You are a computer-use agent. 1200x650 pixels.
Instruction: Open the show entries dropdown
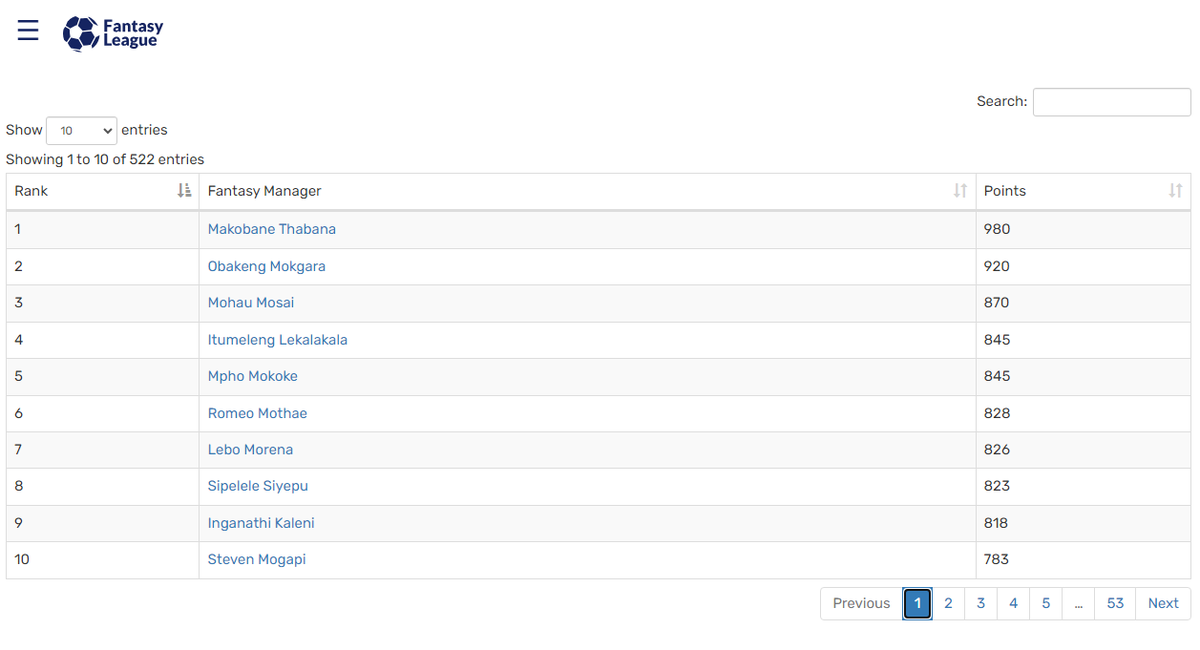[82, 131]
